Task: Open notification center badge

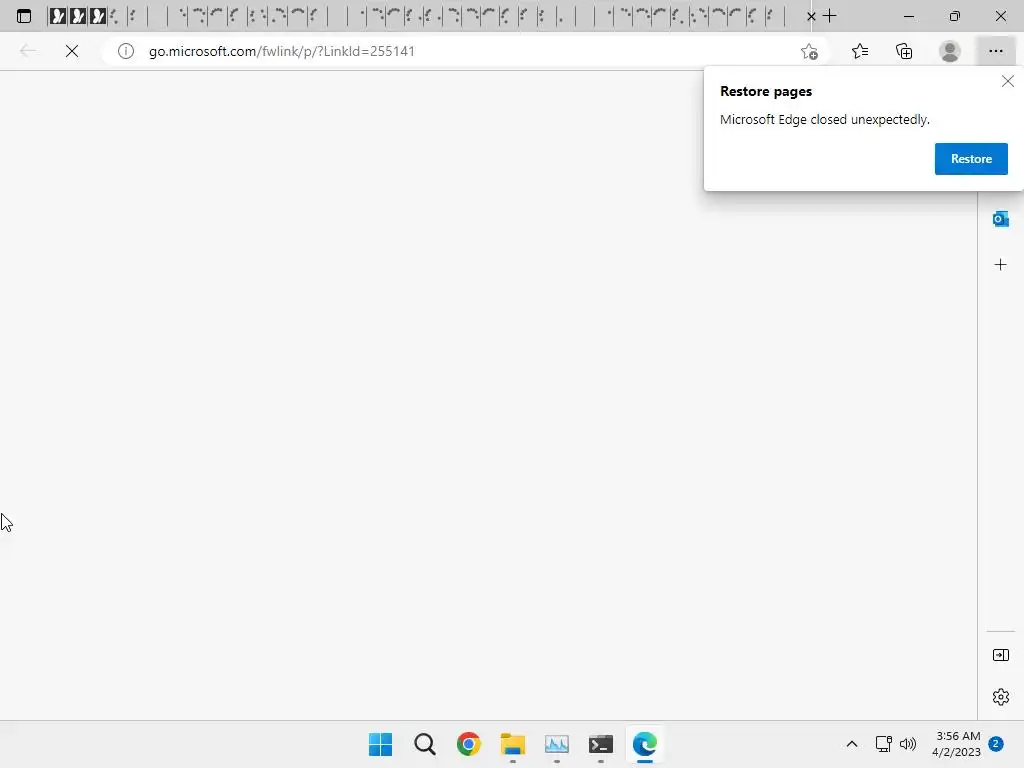Action: coord(995,744)
